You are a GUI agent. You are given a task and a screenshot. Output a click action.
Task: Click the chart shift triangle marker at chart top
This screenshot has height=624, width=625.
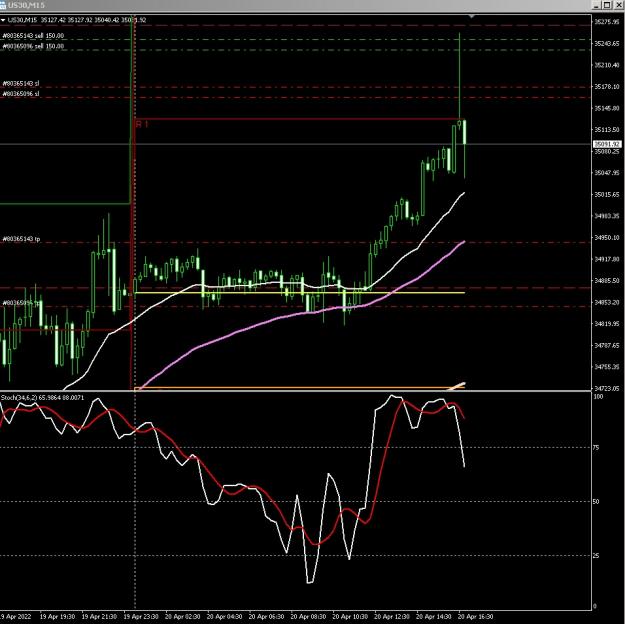472,16
